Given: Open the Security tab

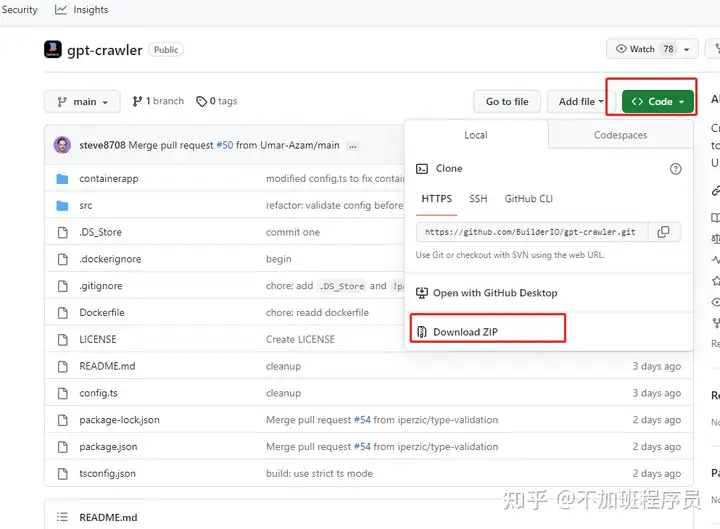Looking at the screenshot, I should [19, 10].
